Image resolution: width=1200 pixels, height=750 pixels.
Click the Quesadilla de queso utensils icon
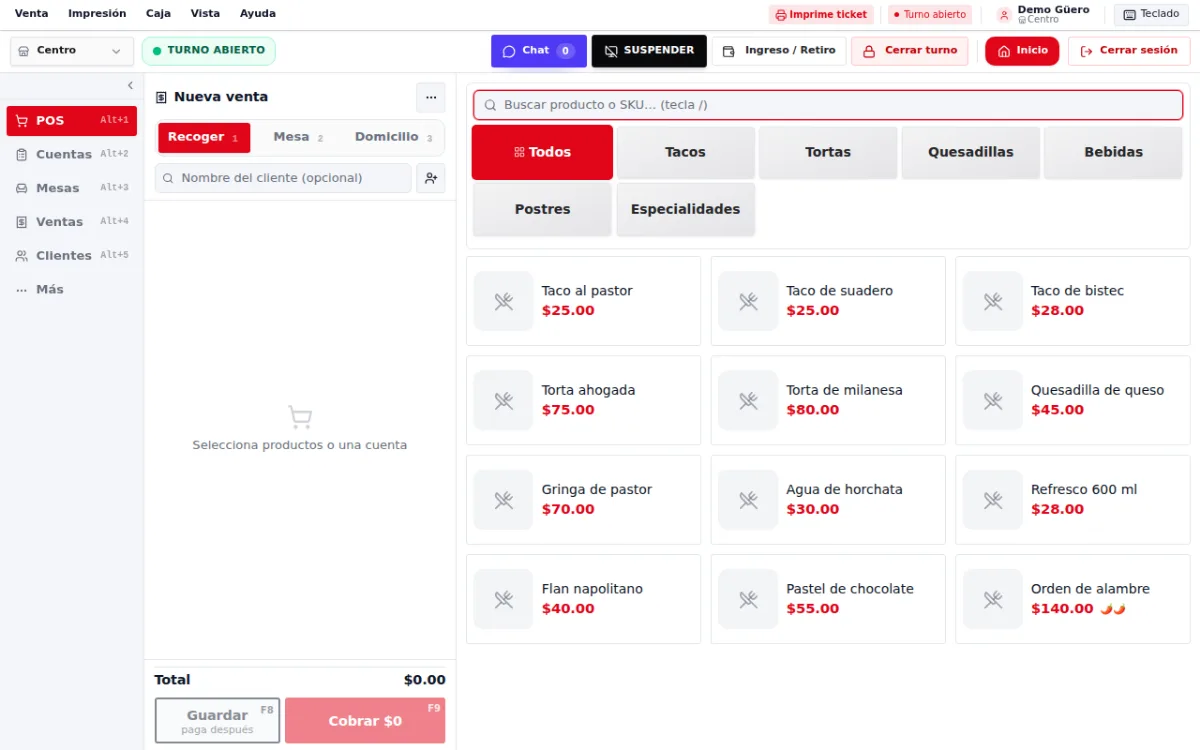(x=993, y=400)
